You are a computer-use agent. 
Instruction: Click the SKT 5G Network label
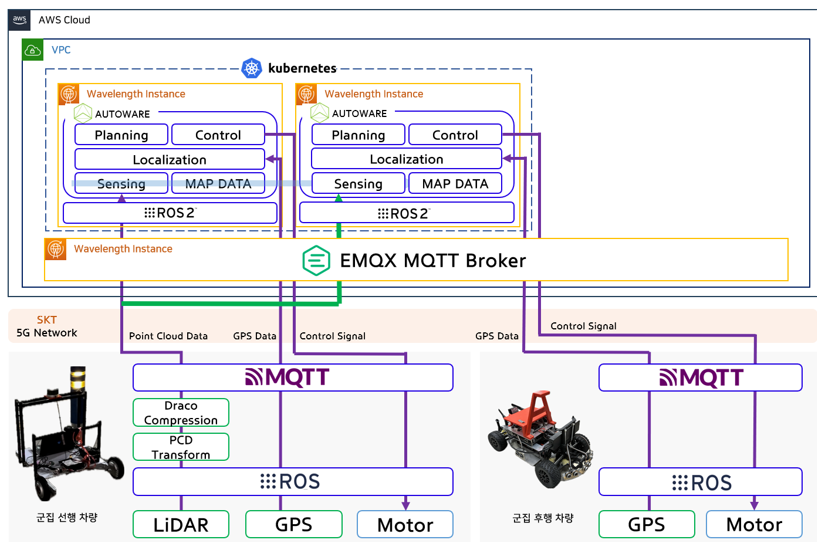pos(46,327)
